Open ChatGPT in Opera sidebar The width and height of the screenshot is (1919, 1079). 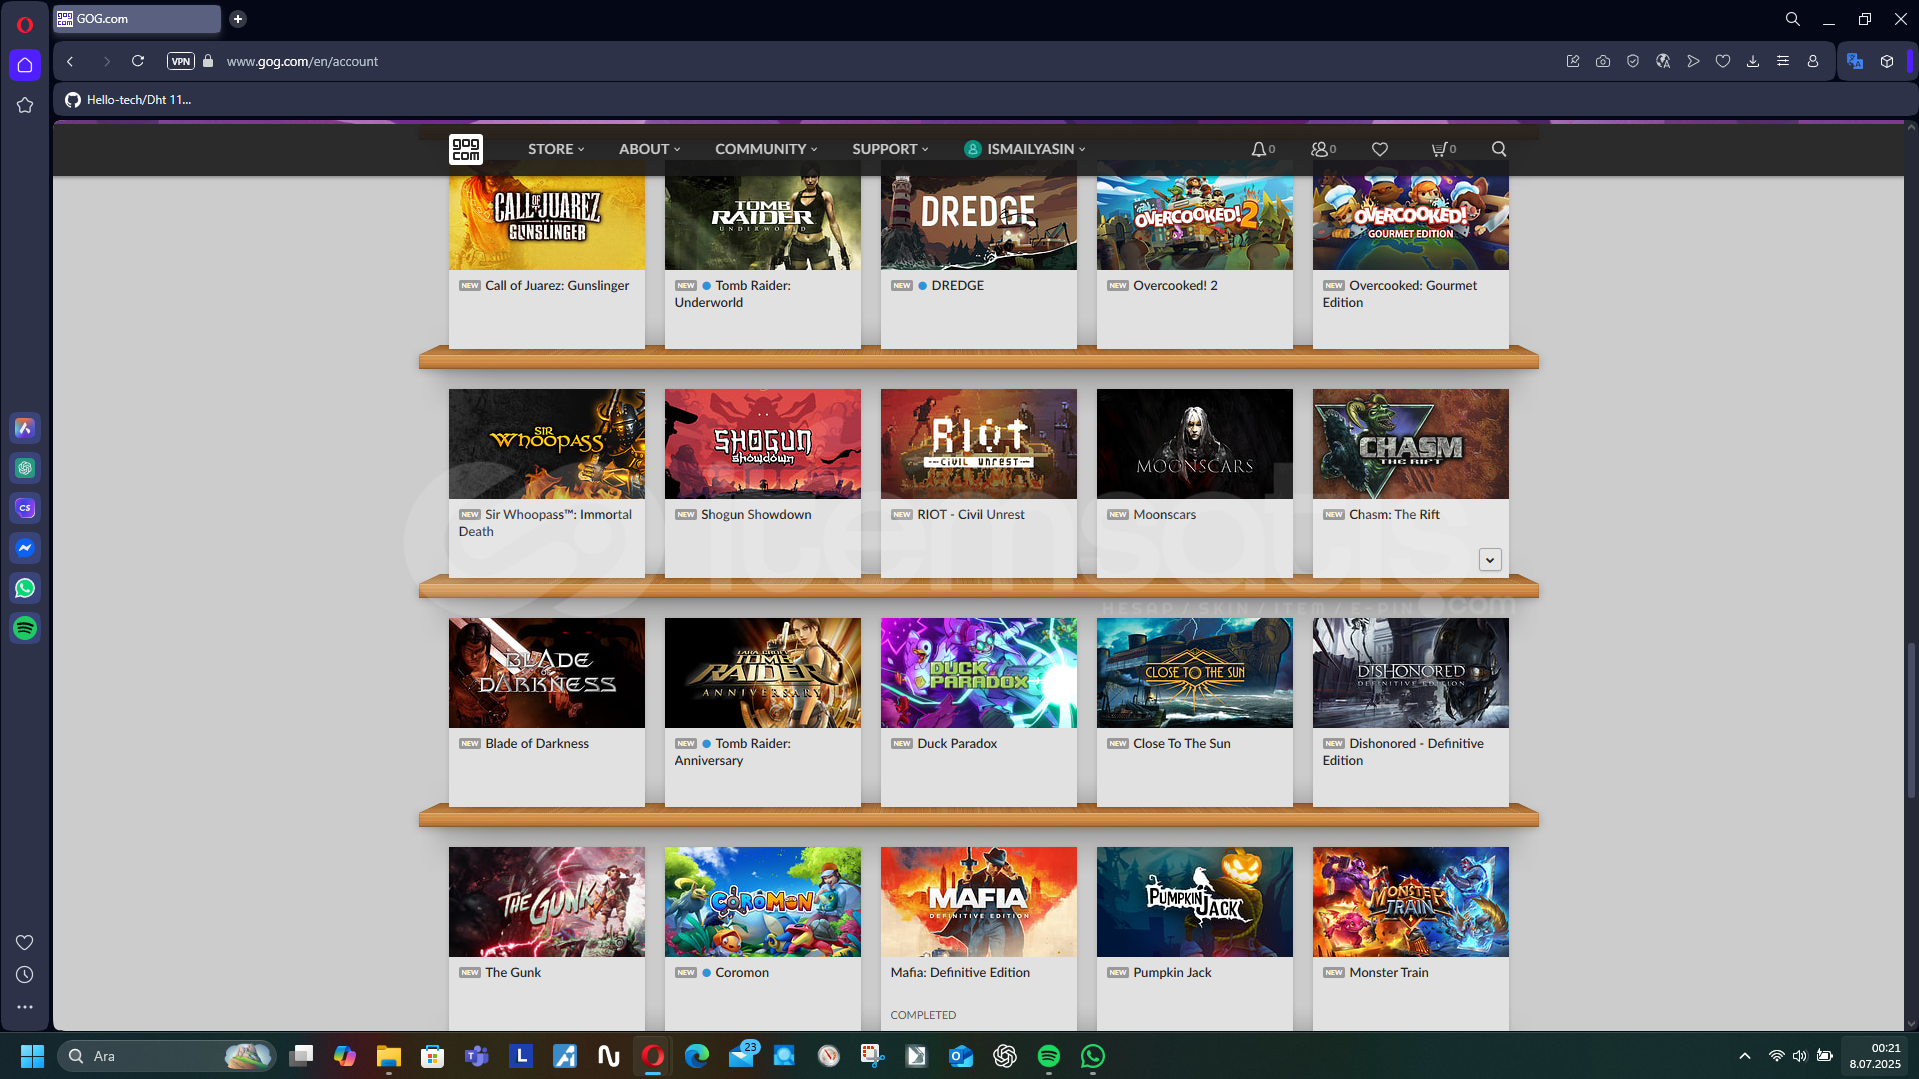click(x=25, y=468)
